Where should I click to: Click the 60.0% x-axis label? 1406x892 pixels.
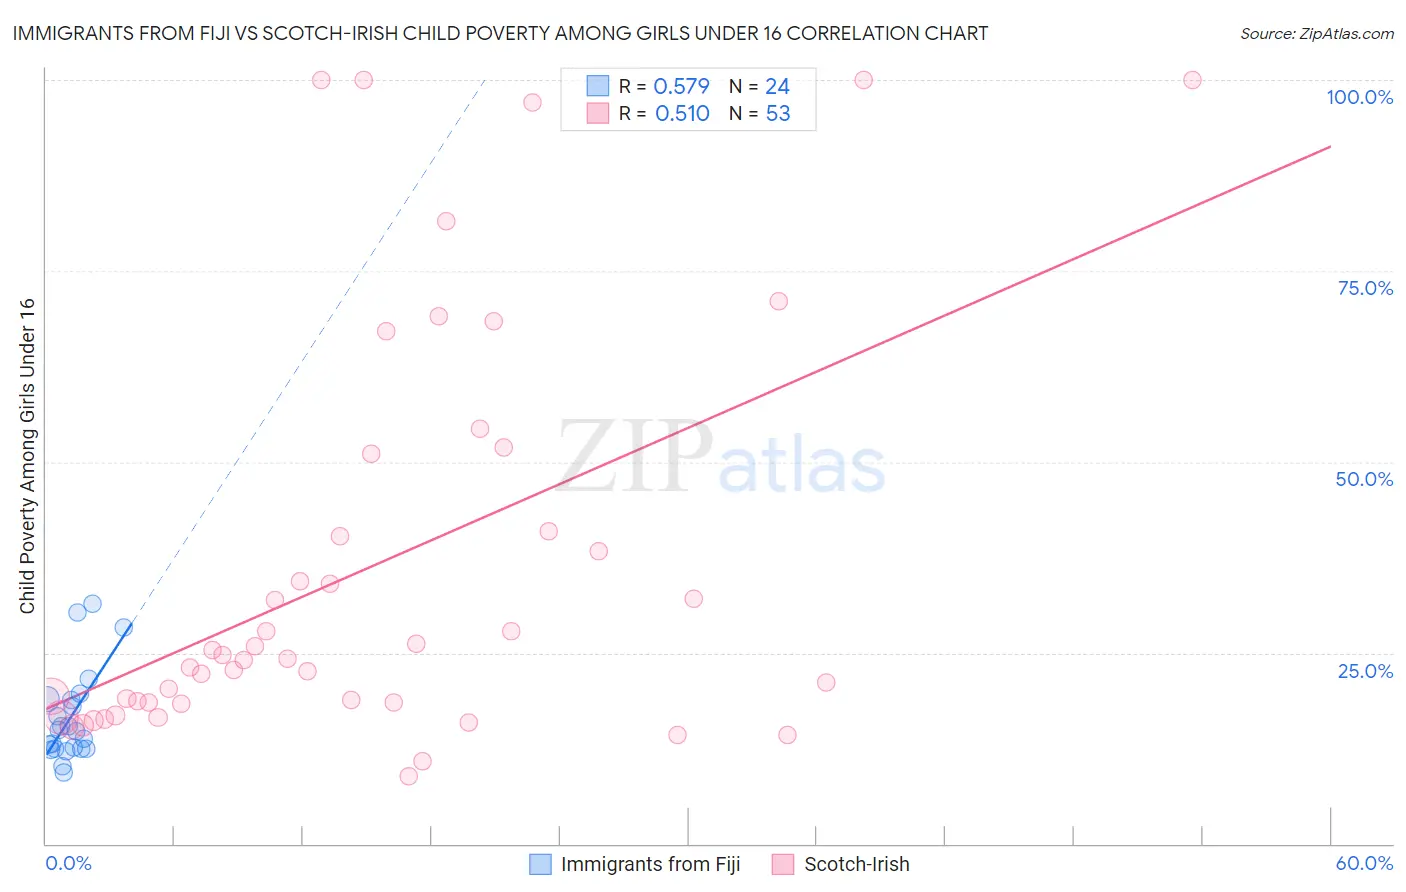pos(1364,863)
